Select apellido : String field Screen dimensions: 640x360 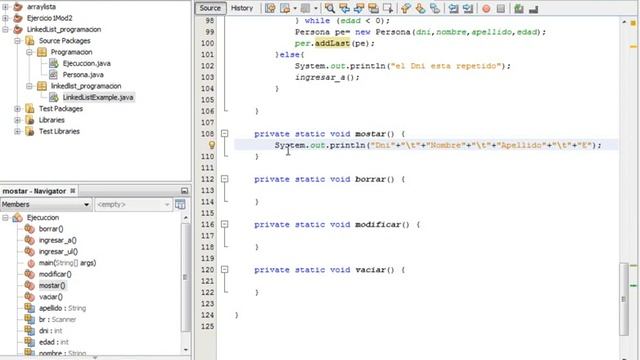(62, 308)
